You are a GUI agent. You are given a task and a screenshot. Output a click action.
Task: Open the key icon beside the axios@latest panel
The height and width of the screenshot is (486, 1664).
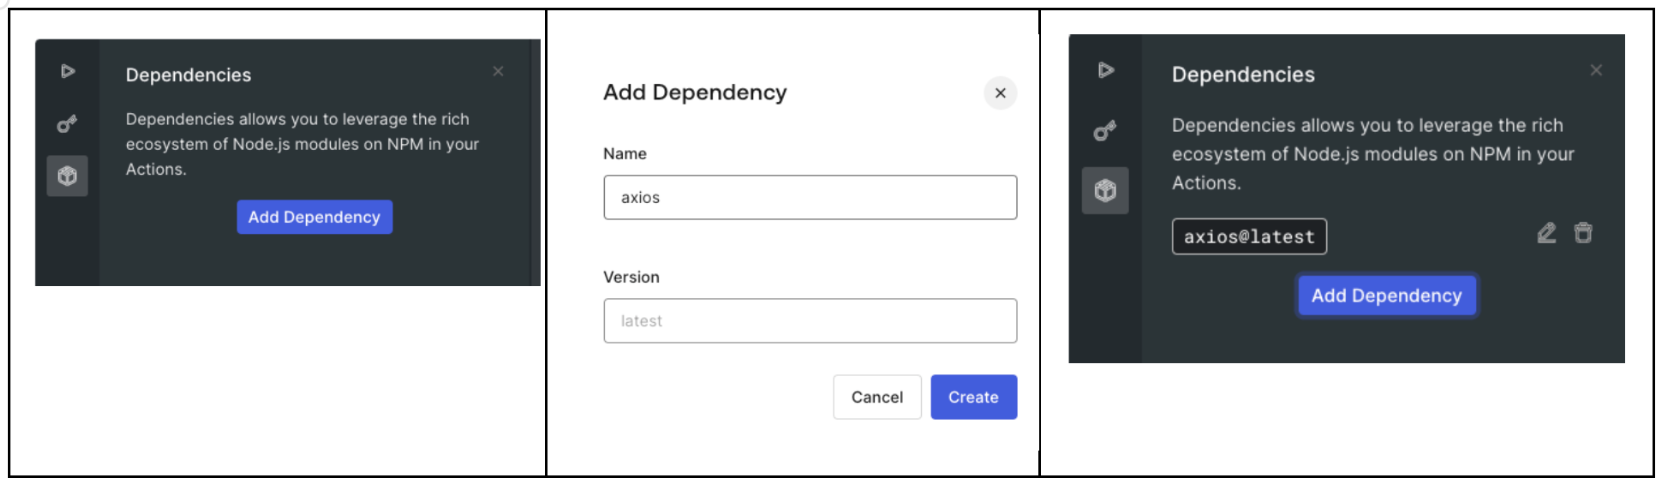(x=1105, y=131)
